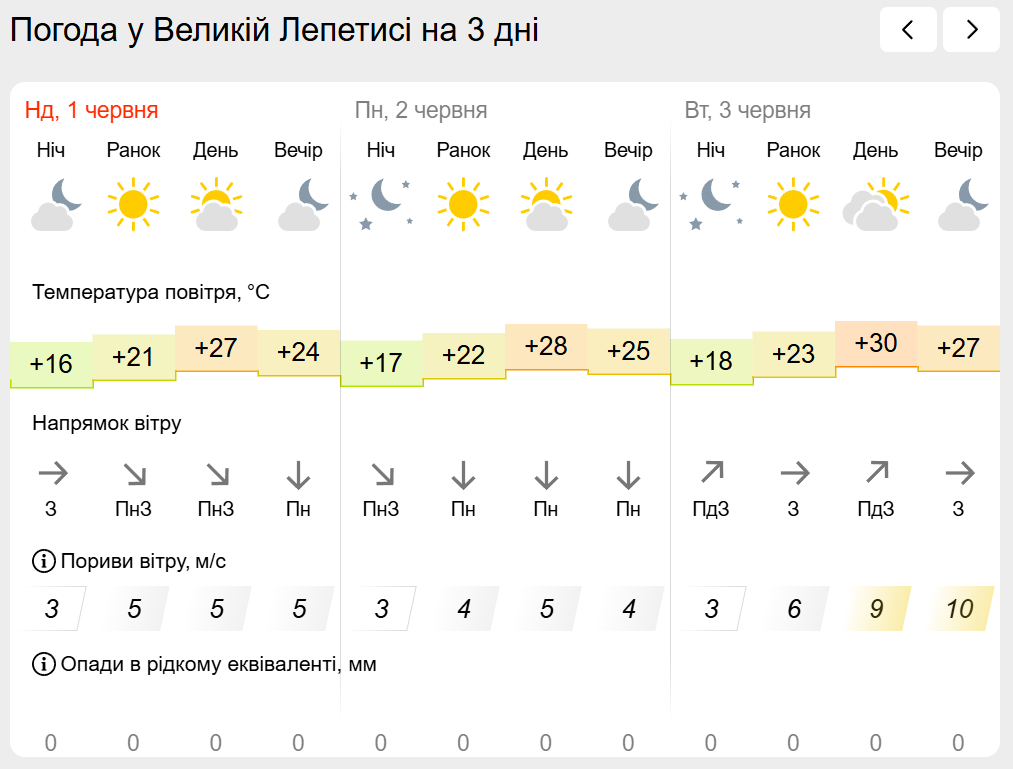Click Tuesday daytime cloudy sun icon
Viewport: 1013px width, 769px height.
pyautogui.click(x=875, y=203)
